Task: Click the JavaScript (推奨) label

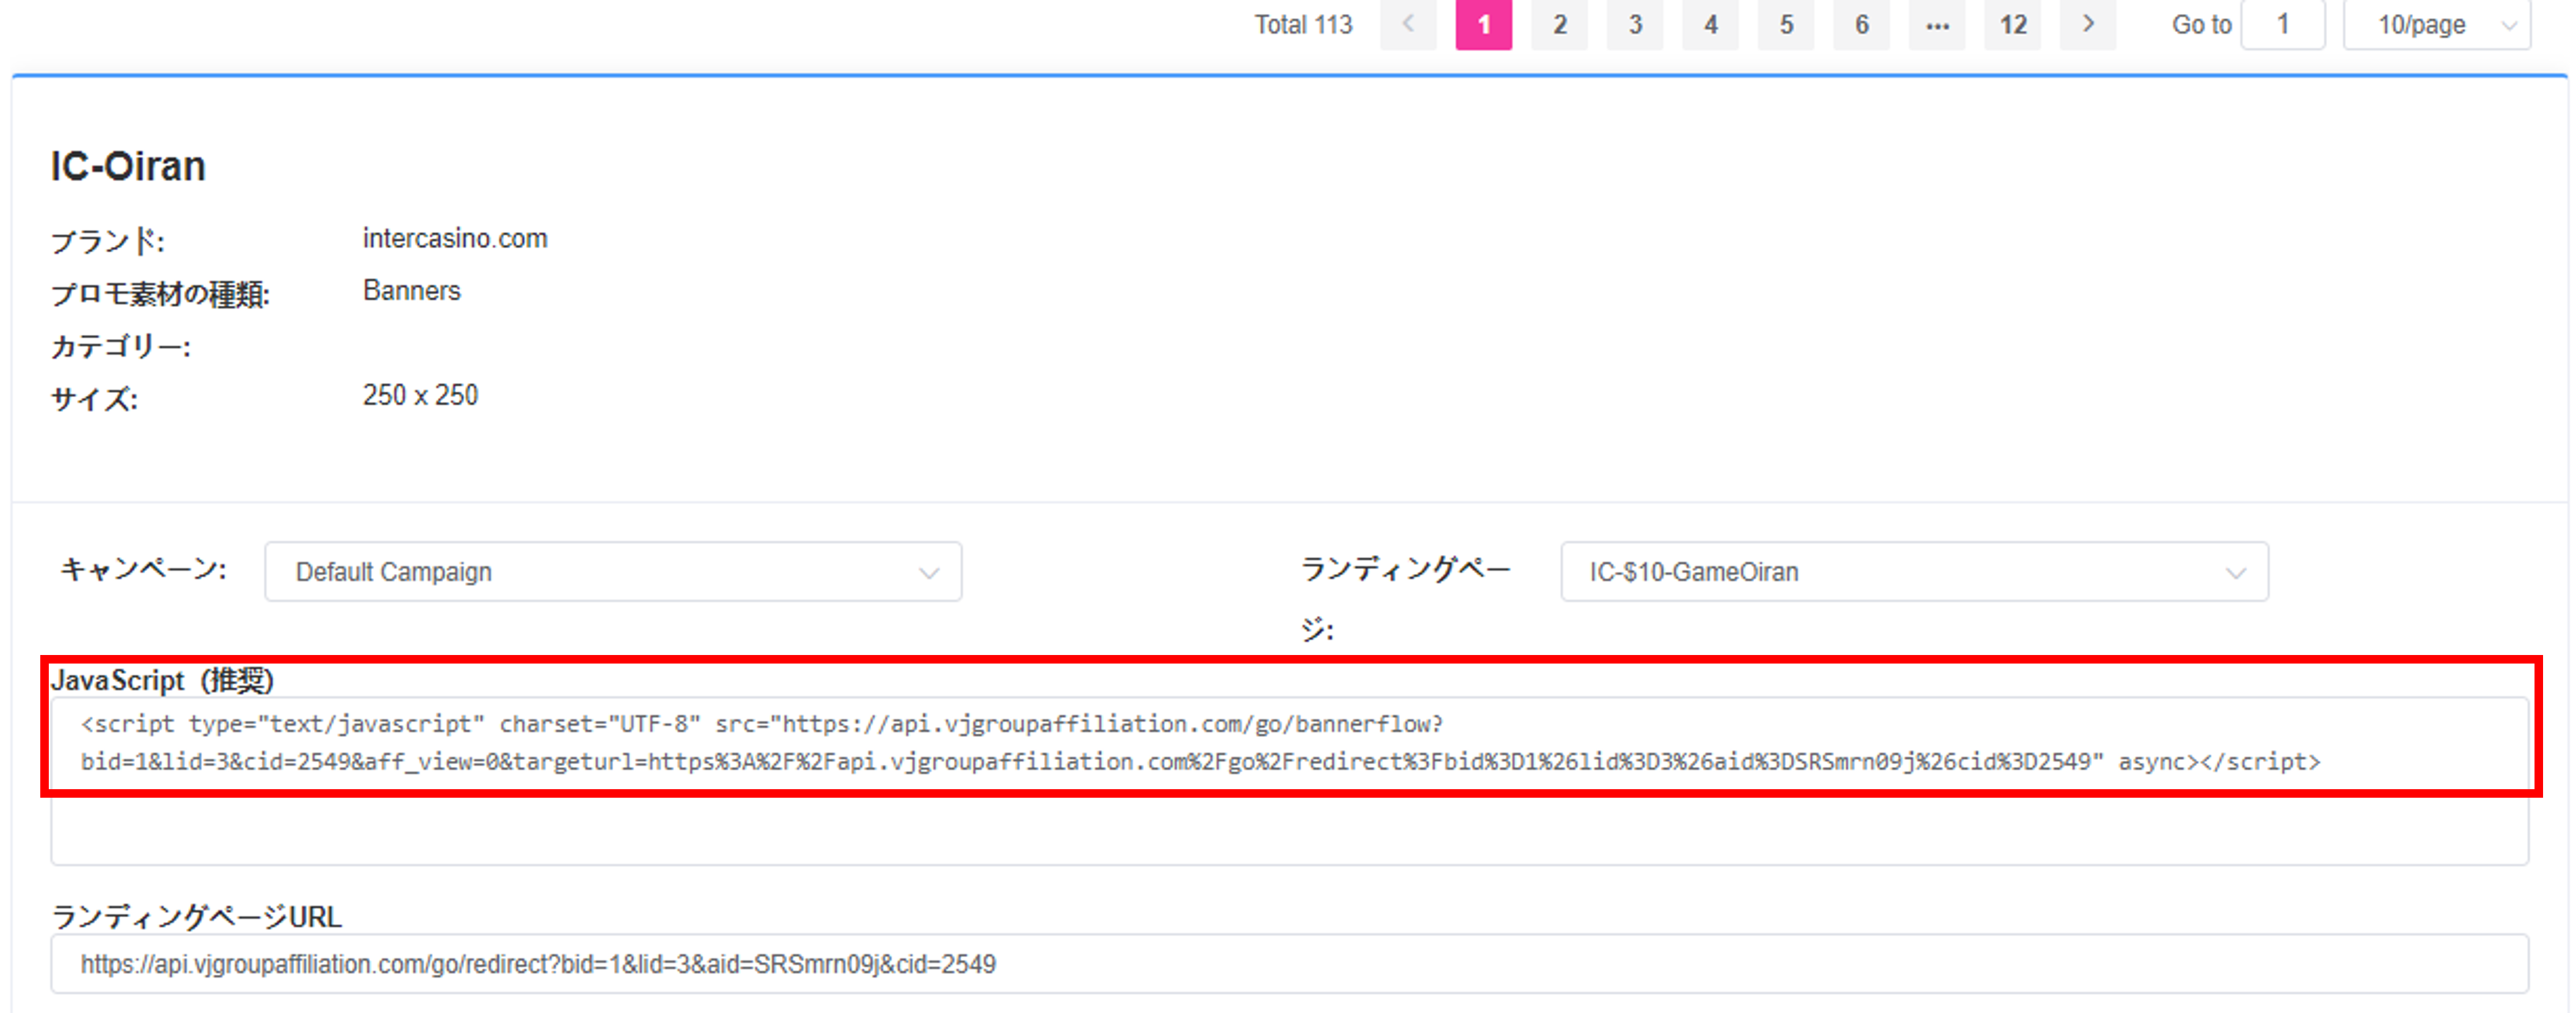Action: (162, 680)
